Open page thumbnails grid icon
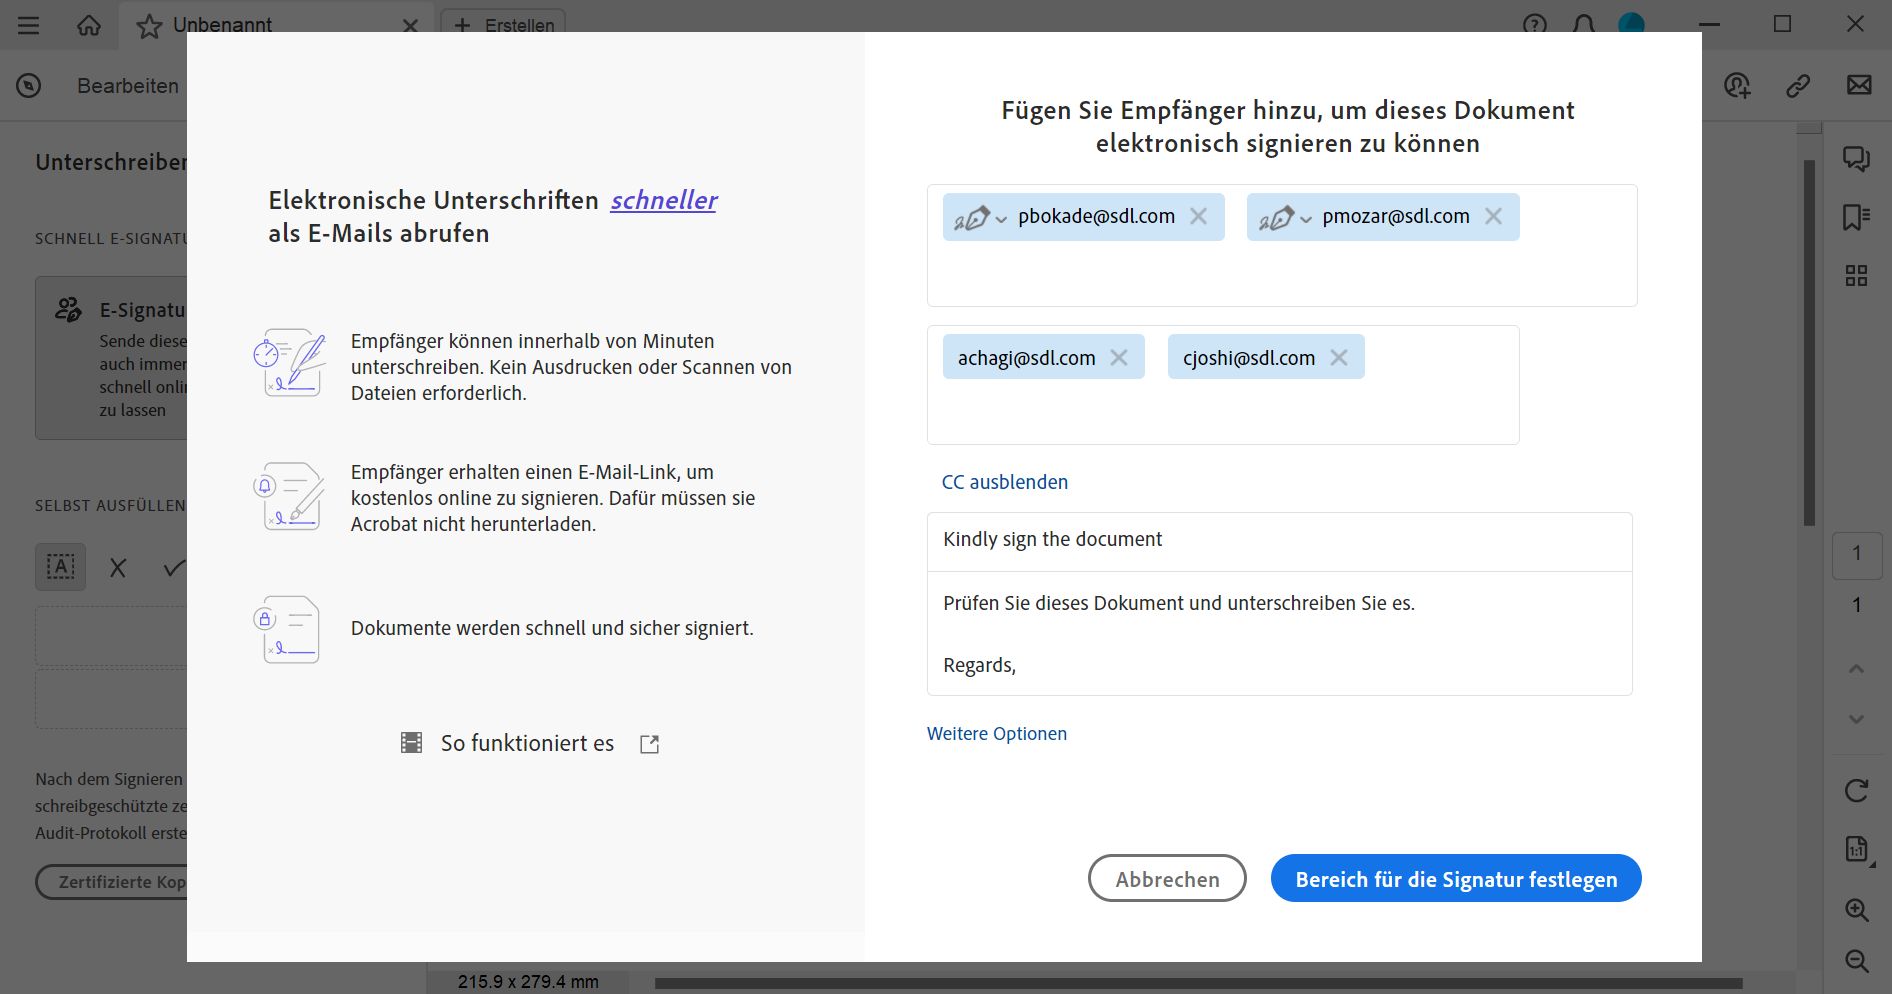Image resolution: width=1892 pixels, height=994 pixels. click(x=1856, y=273)
